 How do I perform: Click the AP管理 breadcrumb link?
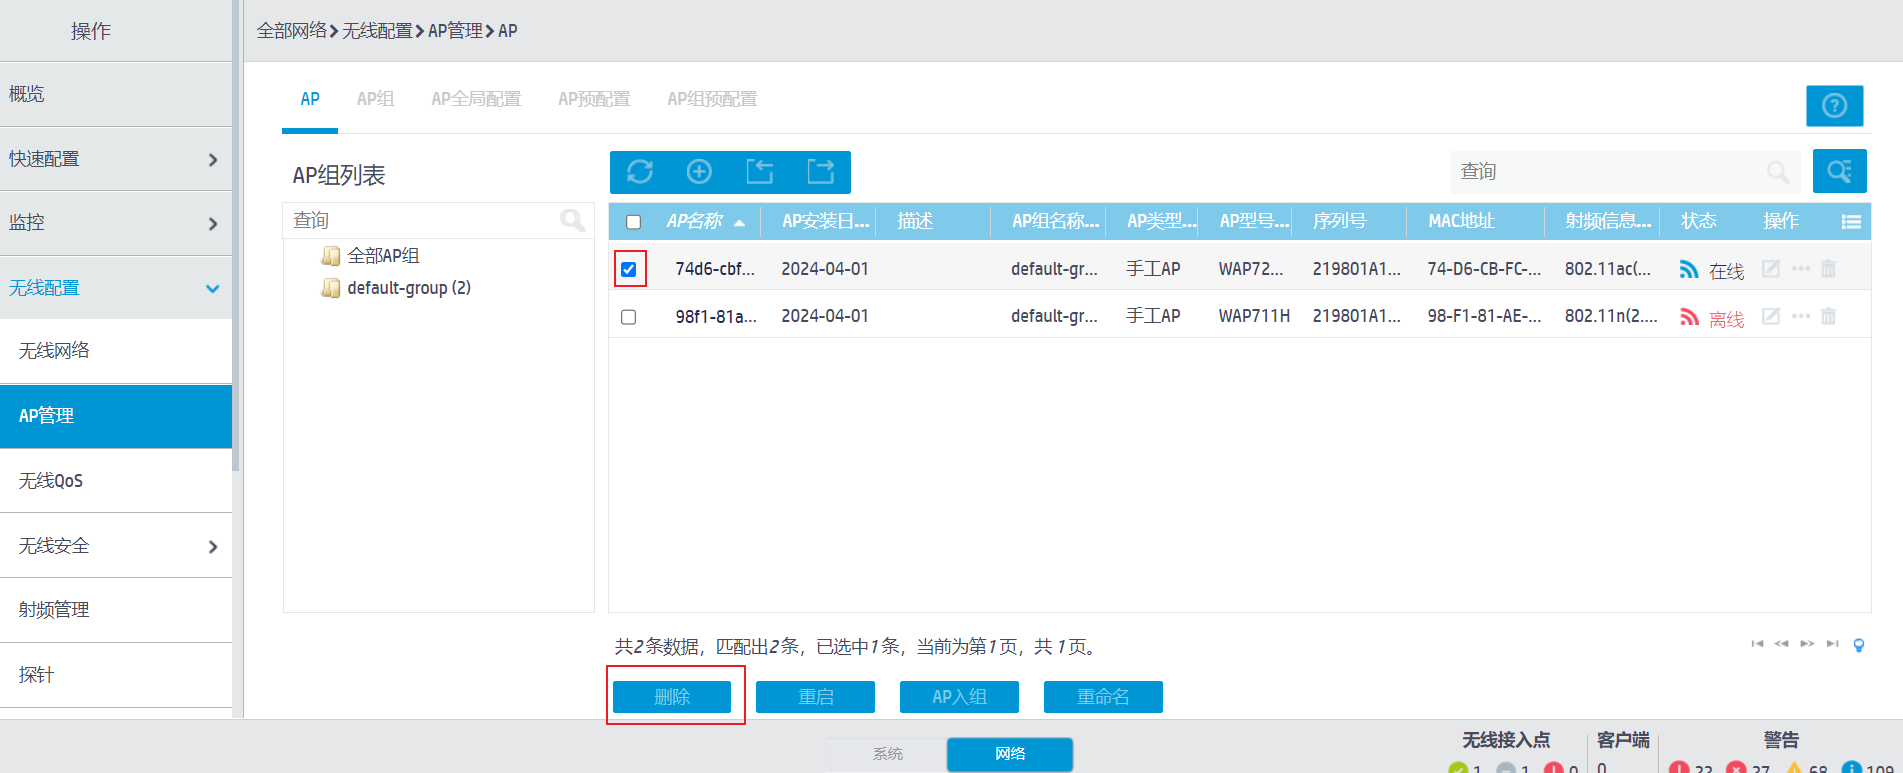[456, 31]
